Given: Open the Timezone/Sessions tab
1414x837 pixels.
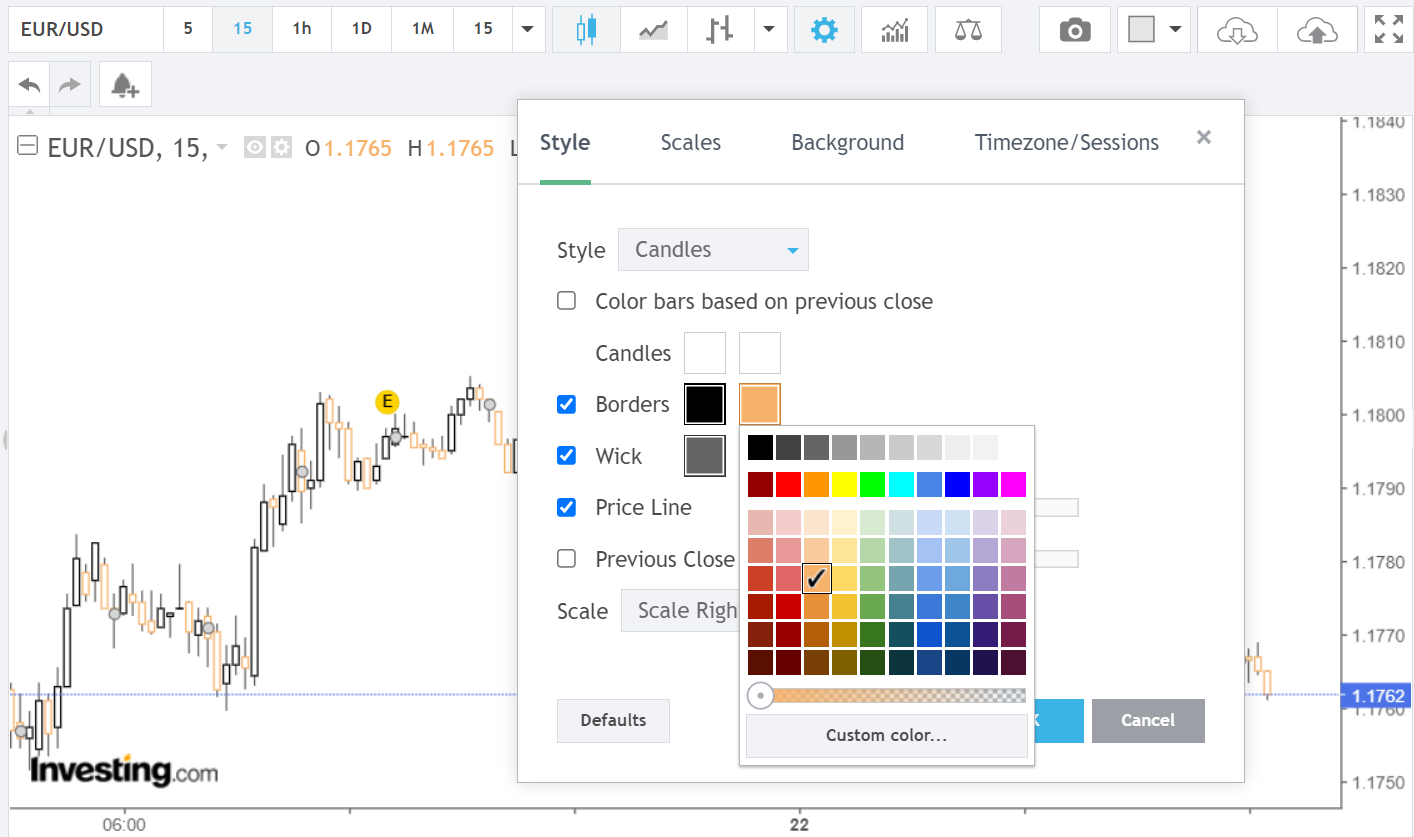Looking at the screenshot, I should point(1066,143).
